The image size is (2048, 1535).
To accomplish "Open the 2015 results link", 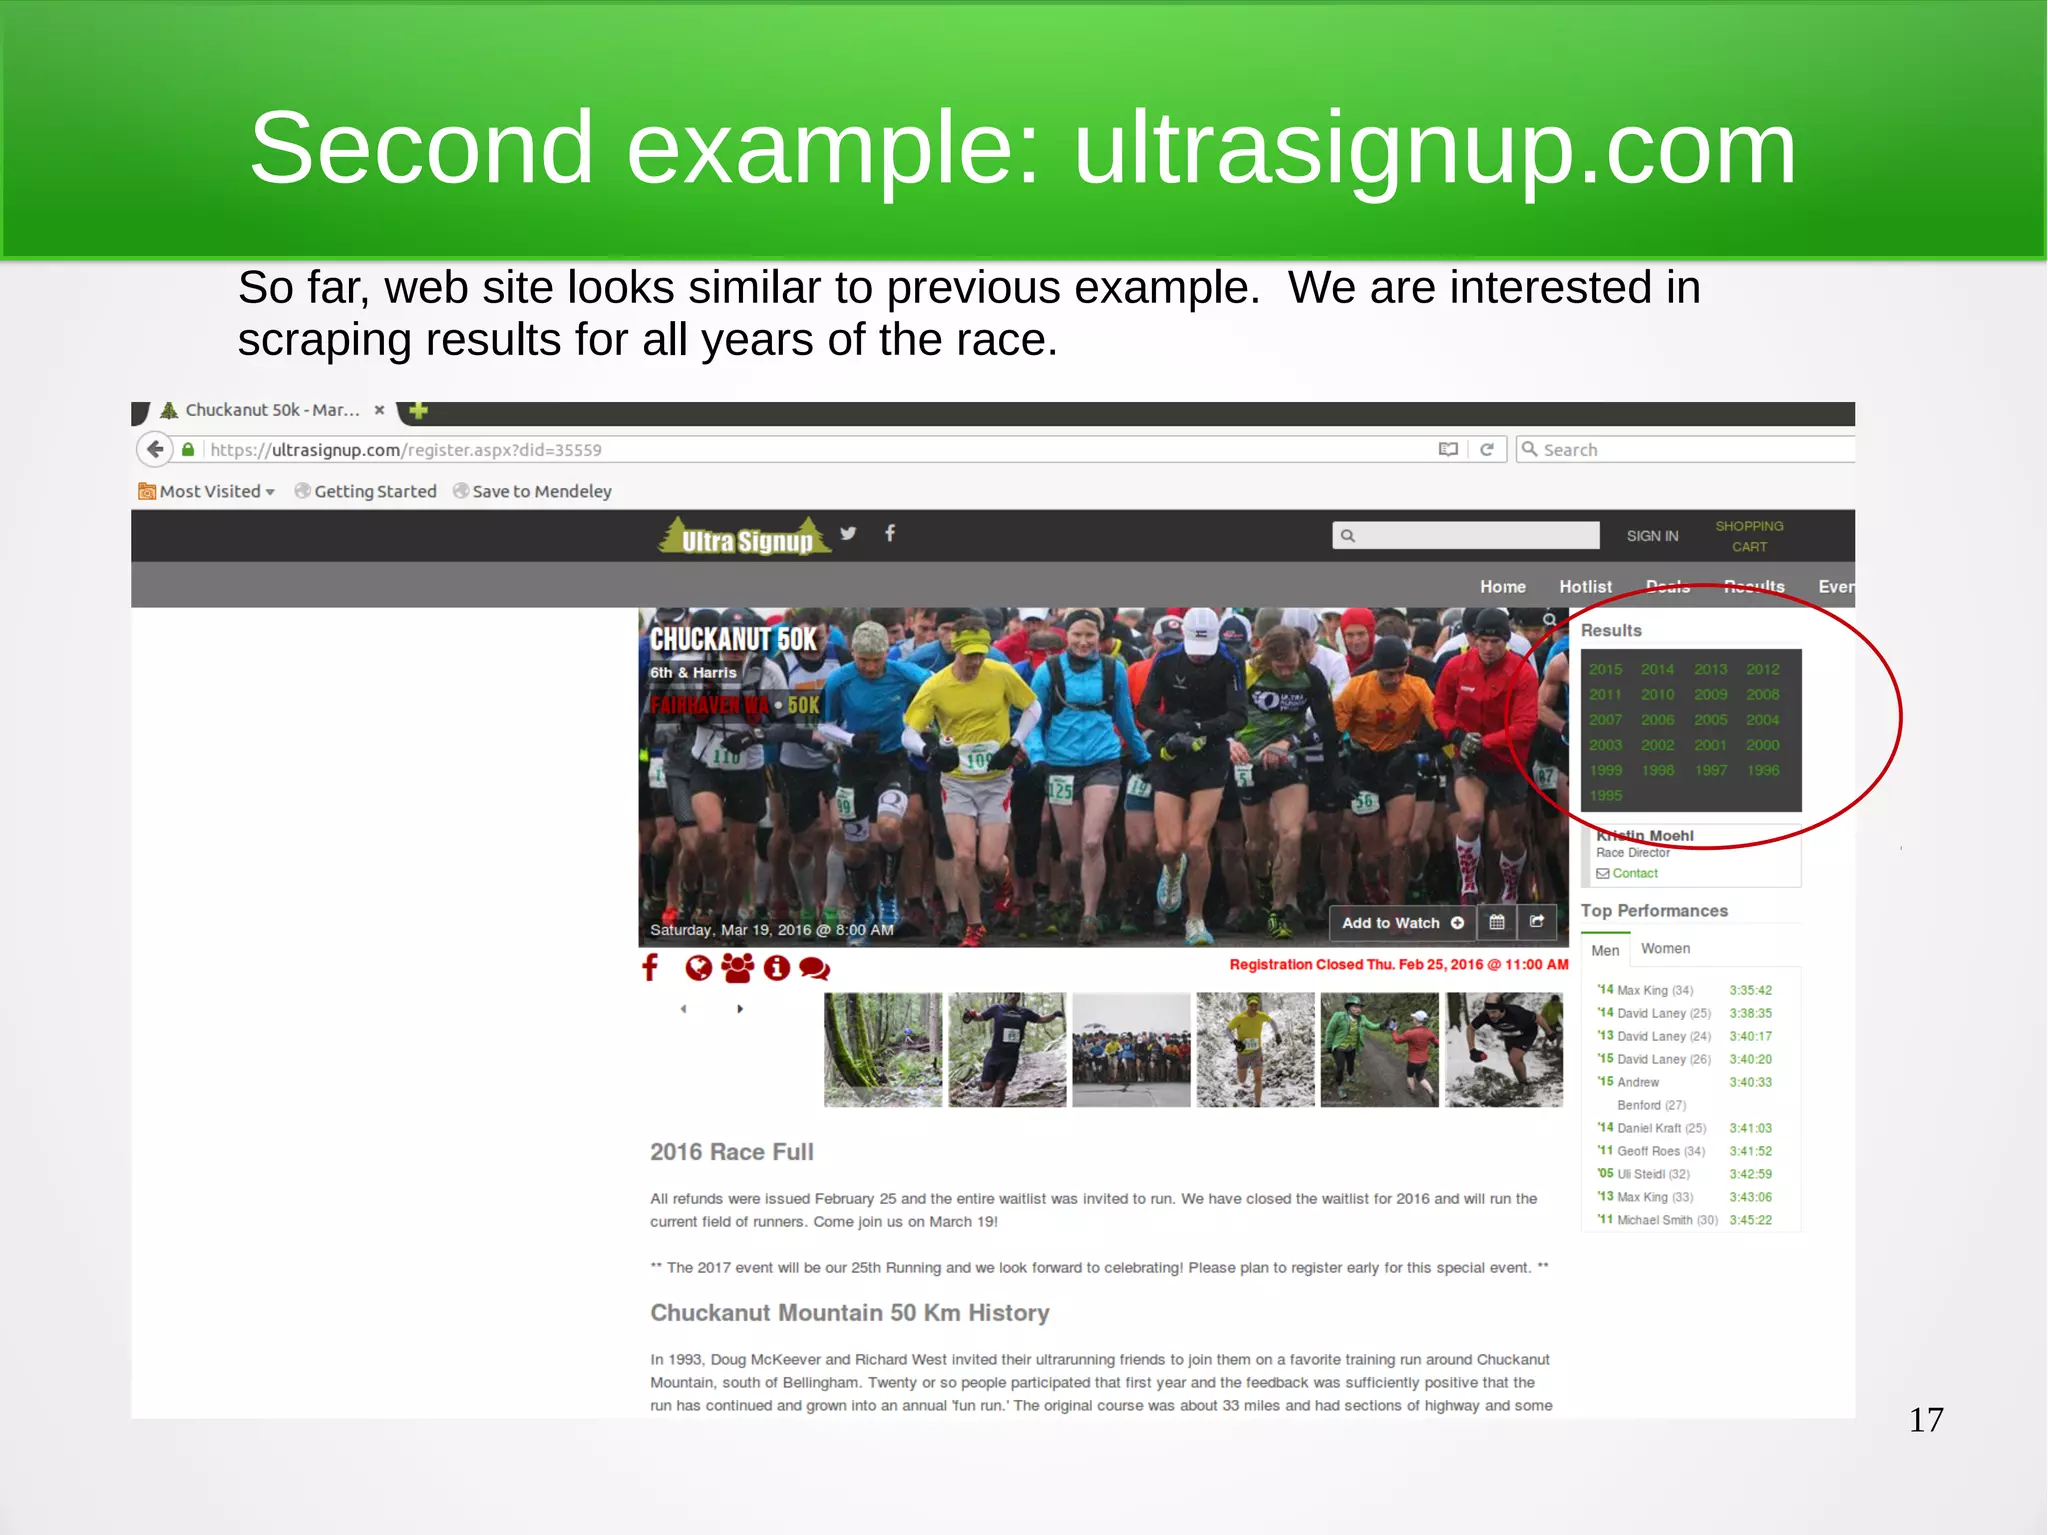I will [1605, 669].
